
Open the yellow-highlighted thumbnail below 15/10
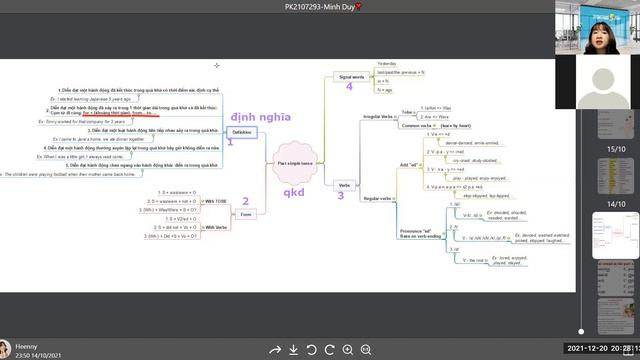pos(616,176)
